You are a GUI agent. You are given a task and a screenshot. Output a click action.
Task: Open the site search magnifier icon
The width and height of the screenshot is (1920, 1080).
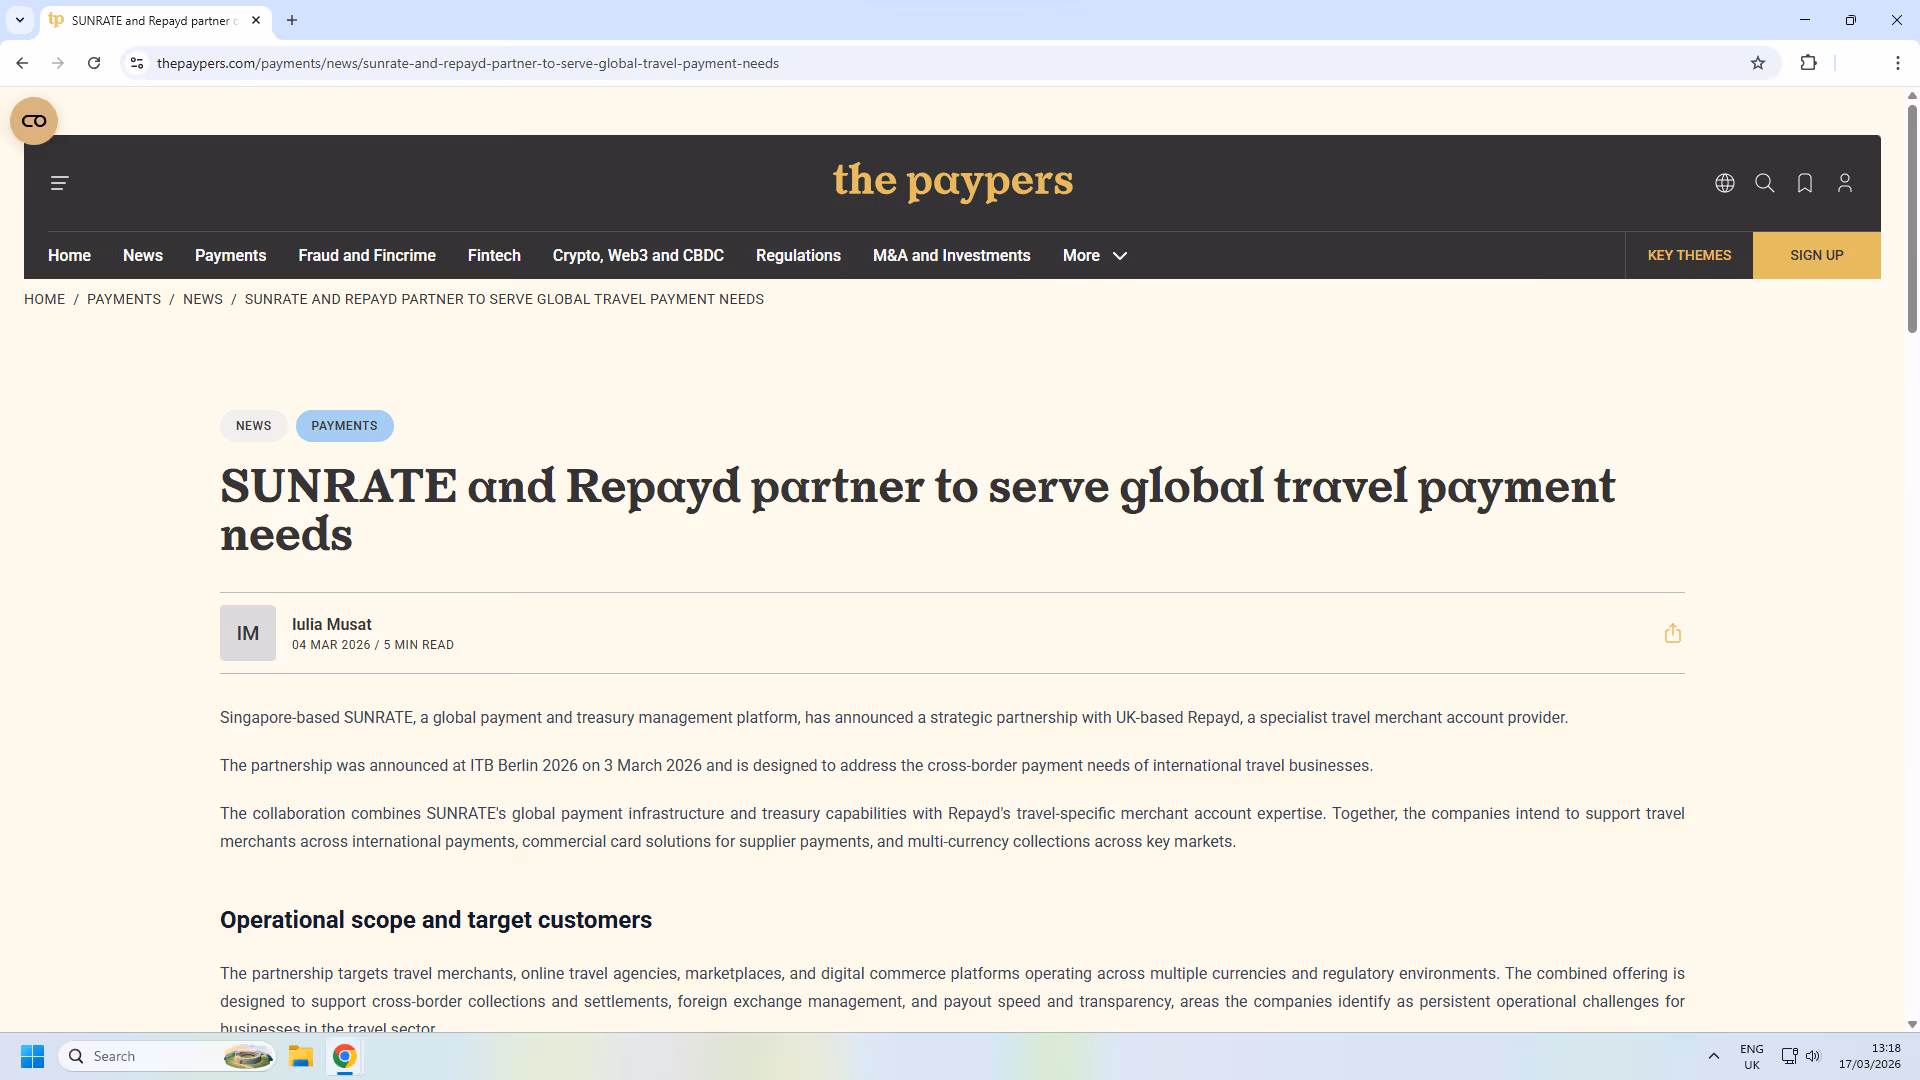(x=1765, y=183)
